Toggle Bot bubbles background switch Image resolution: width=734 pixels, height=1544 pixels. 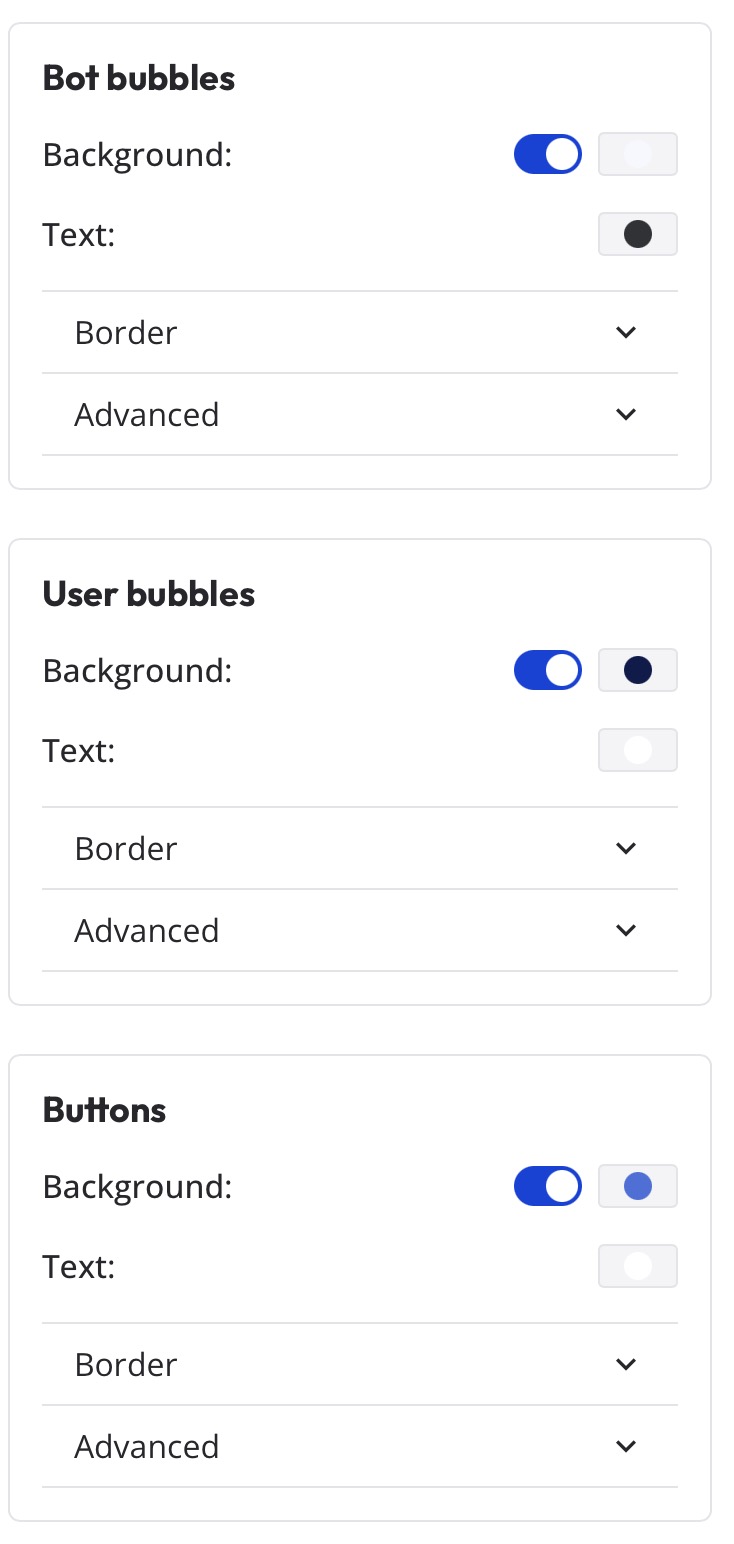pos(547,155)
